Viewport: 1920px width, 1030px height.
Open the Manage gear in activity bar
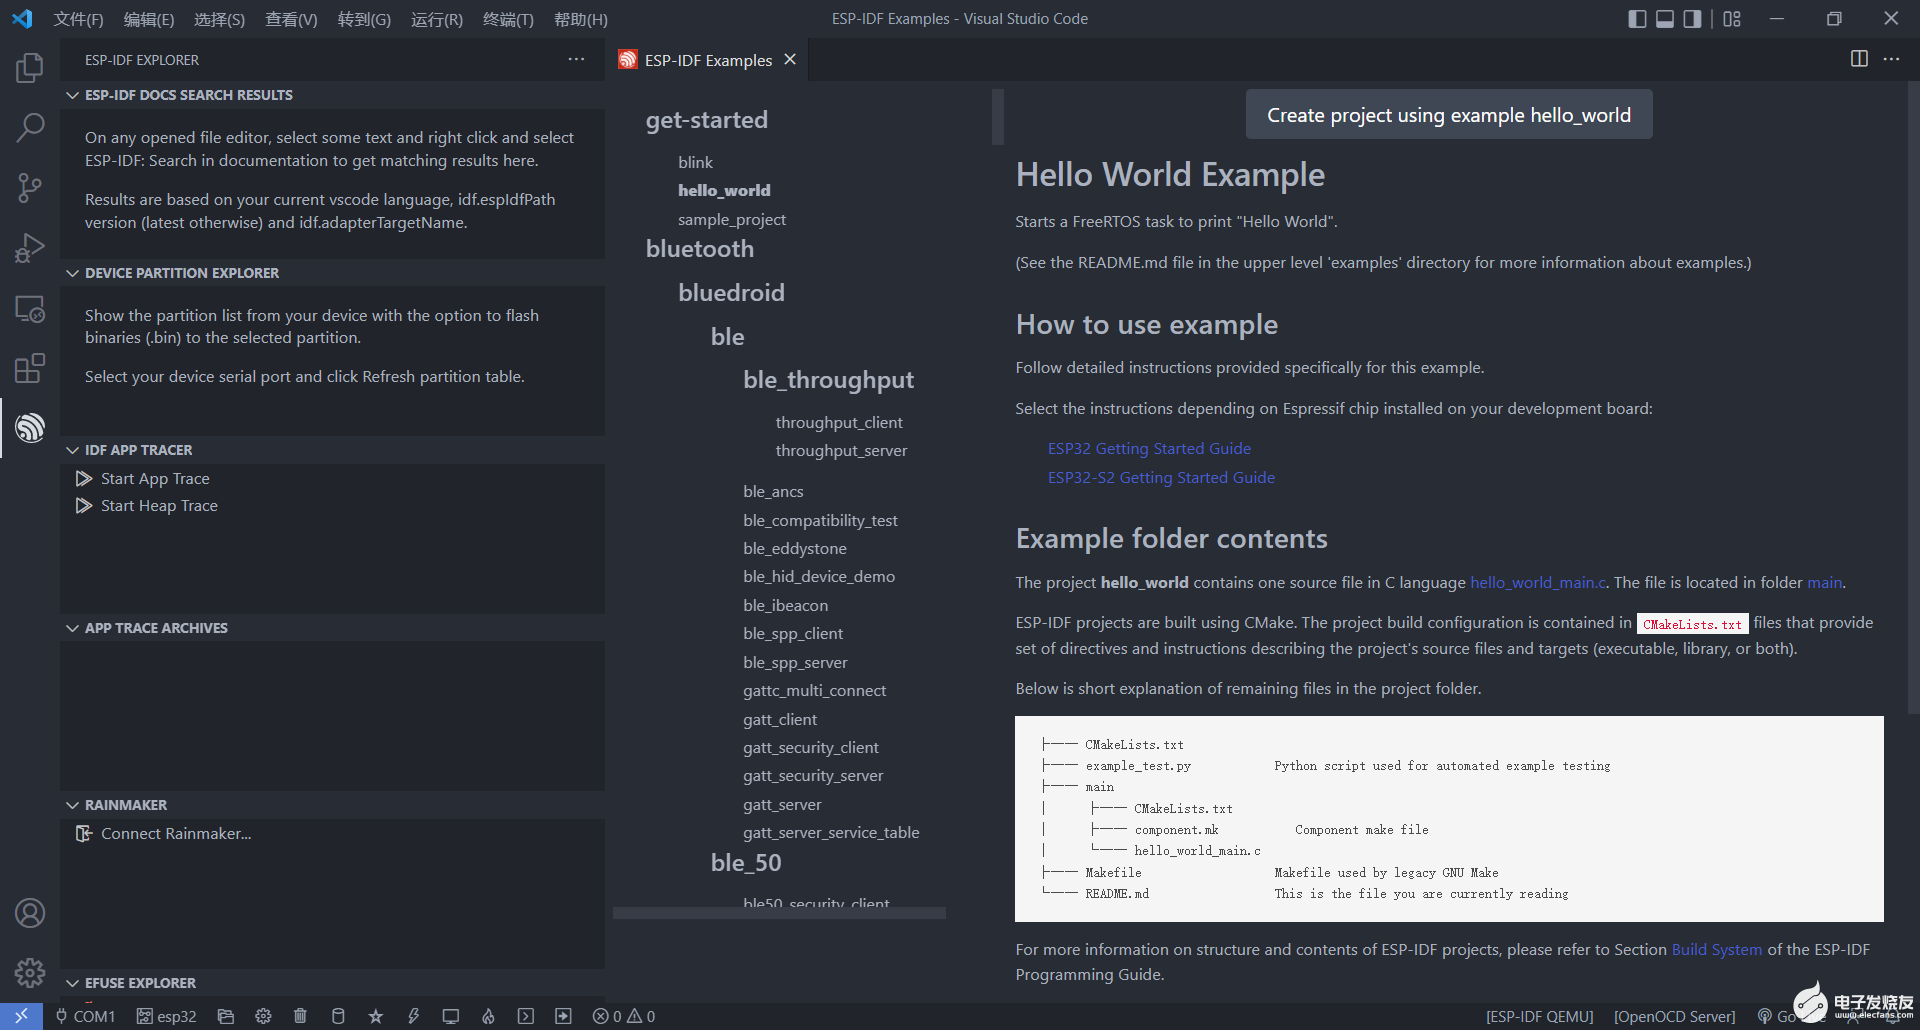pos(30,972)
